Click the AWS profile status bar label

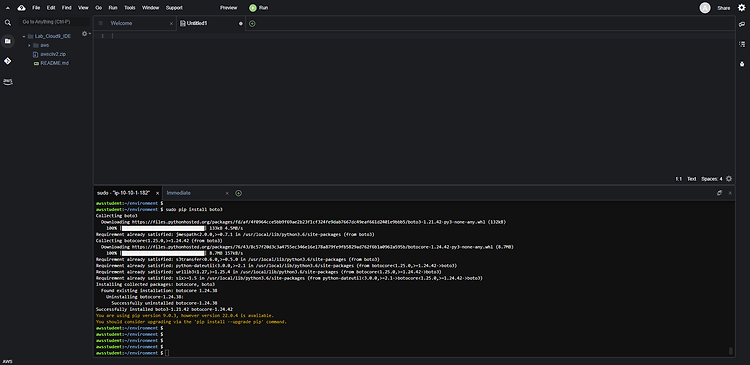click(x=8, y=362)
